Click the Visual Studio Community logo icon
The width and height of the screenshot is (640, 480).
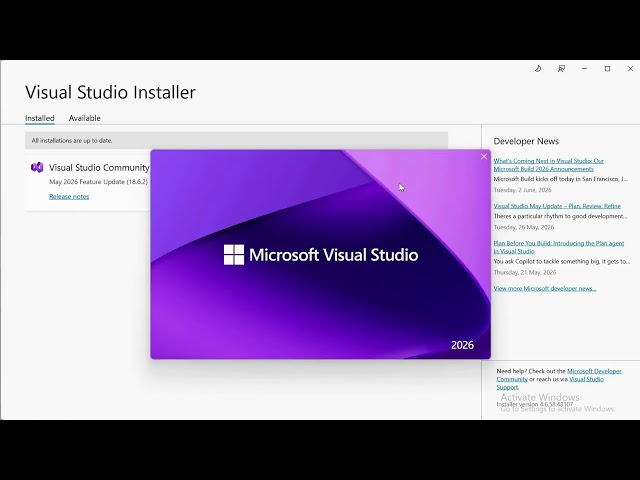37,167
